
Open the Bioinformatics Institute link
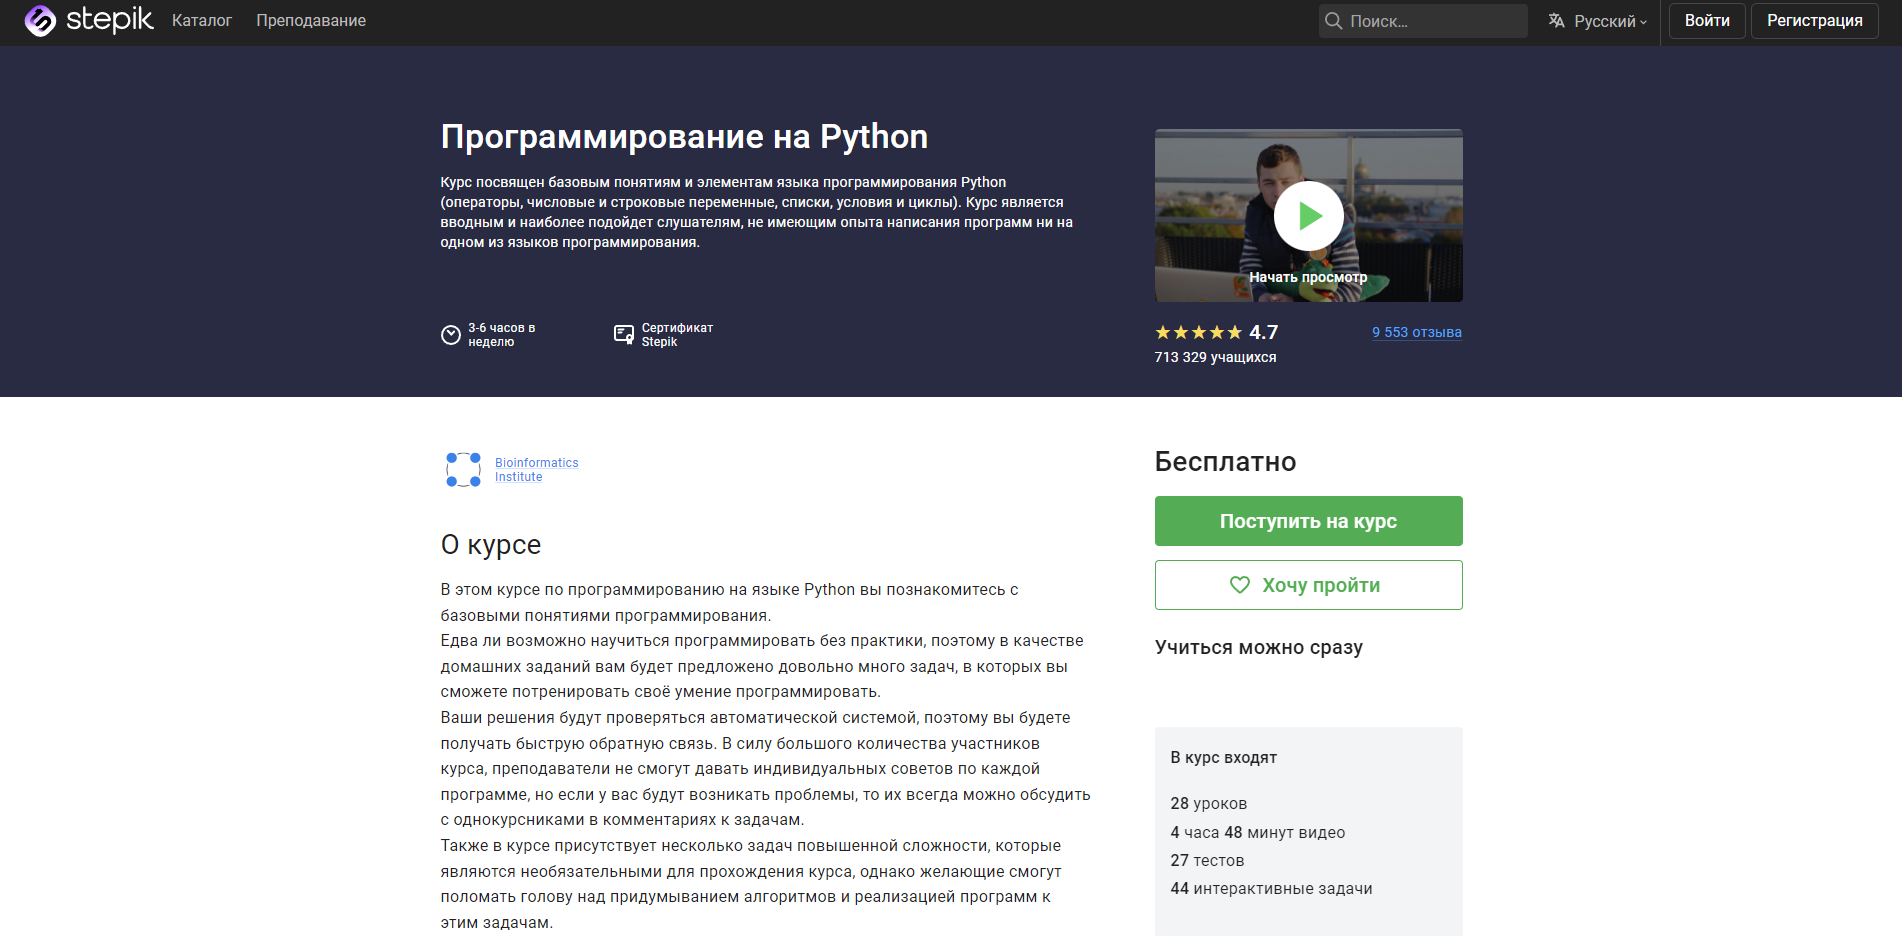click(x=537, y=470)
